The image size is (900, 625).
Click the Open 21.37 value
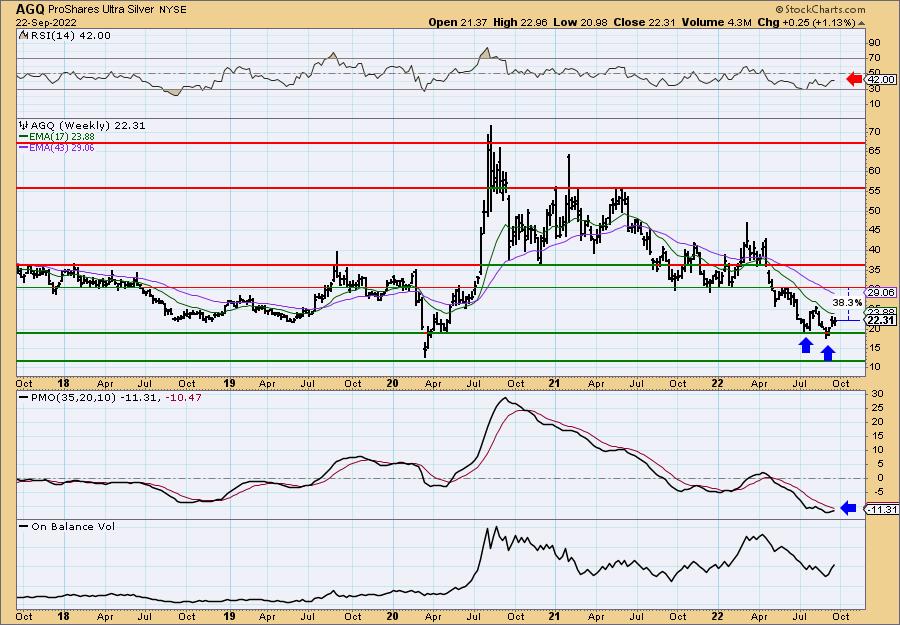coord(459,22)
